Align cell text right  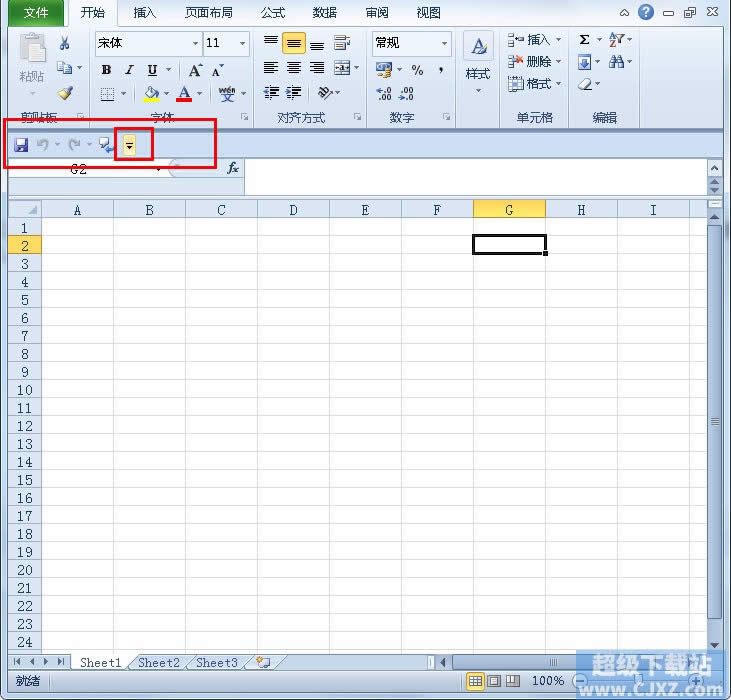pos(317,68)
